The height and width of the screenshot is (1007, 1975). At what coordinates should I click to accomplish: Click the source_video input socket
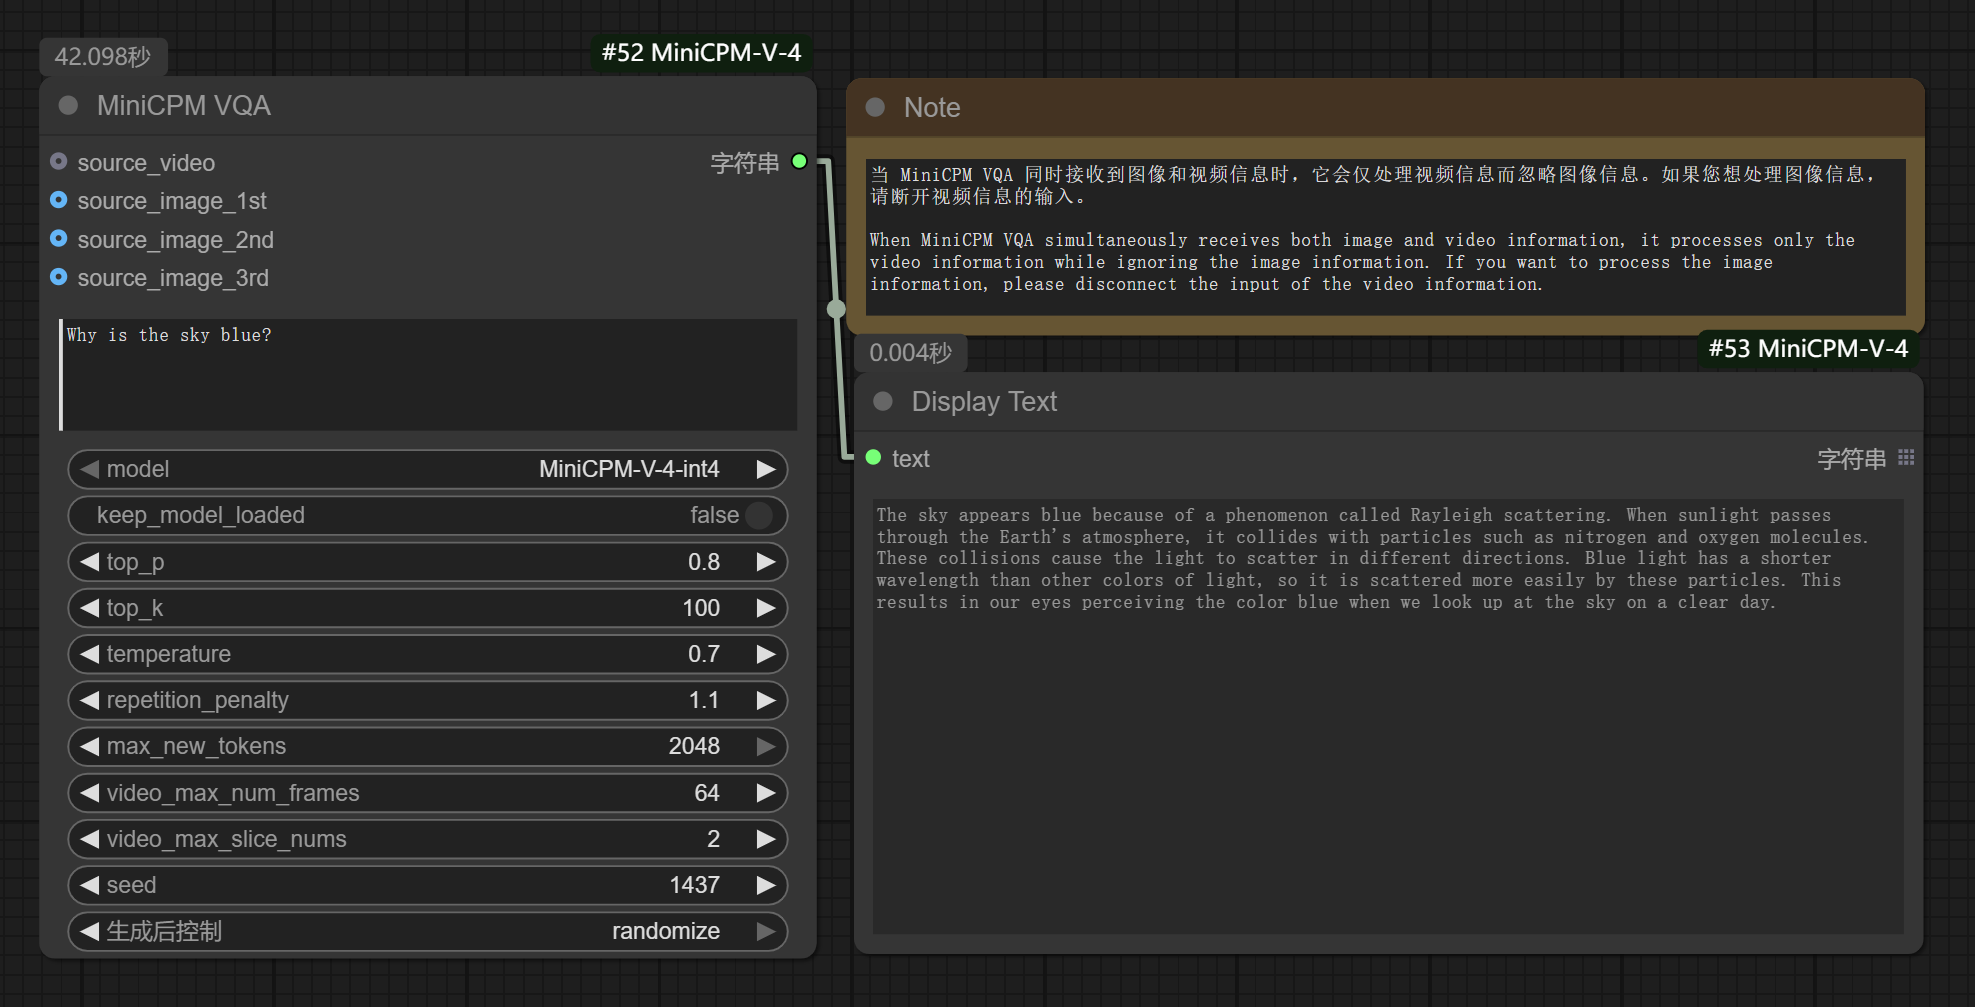coord(59,161)
